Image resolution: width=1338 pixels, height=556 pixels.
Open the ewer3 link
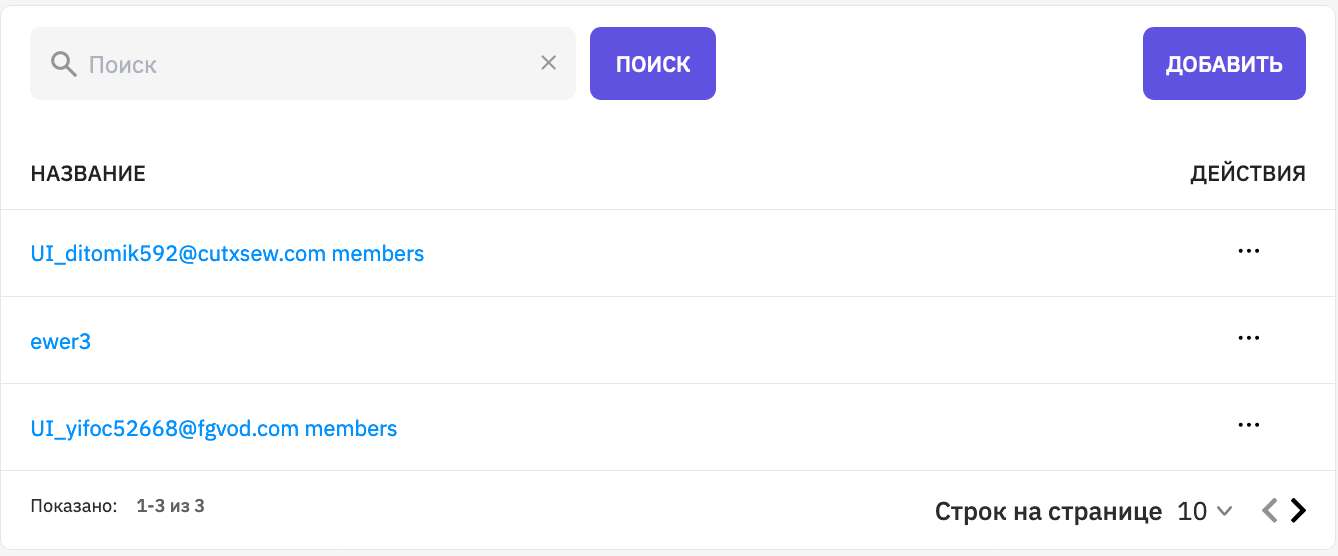tap(61, 342)
